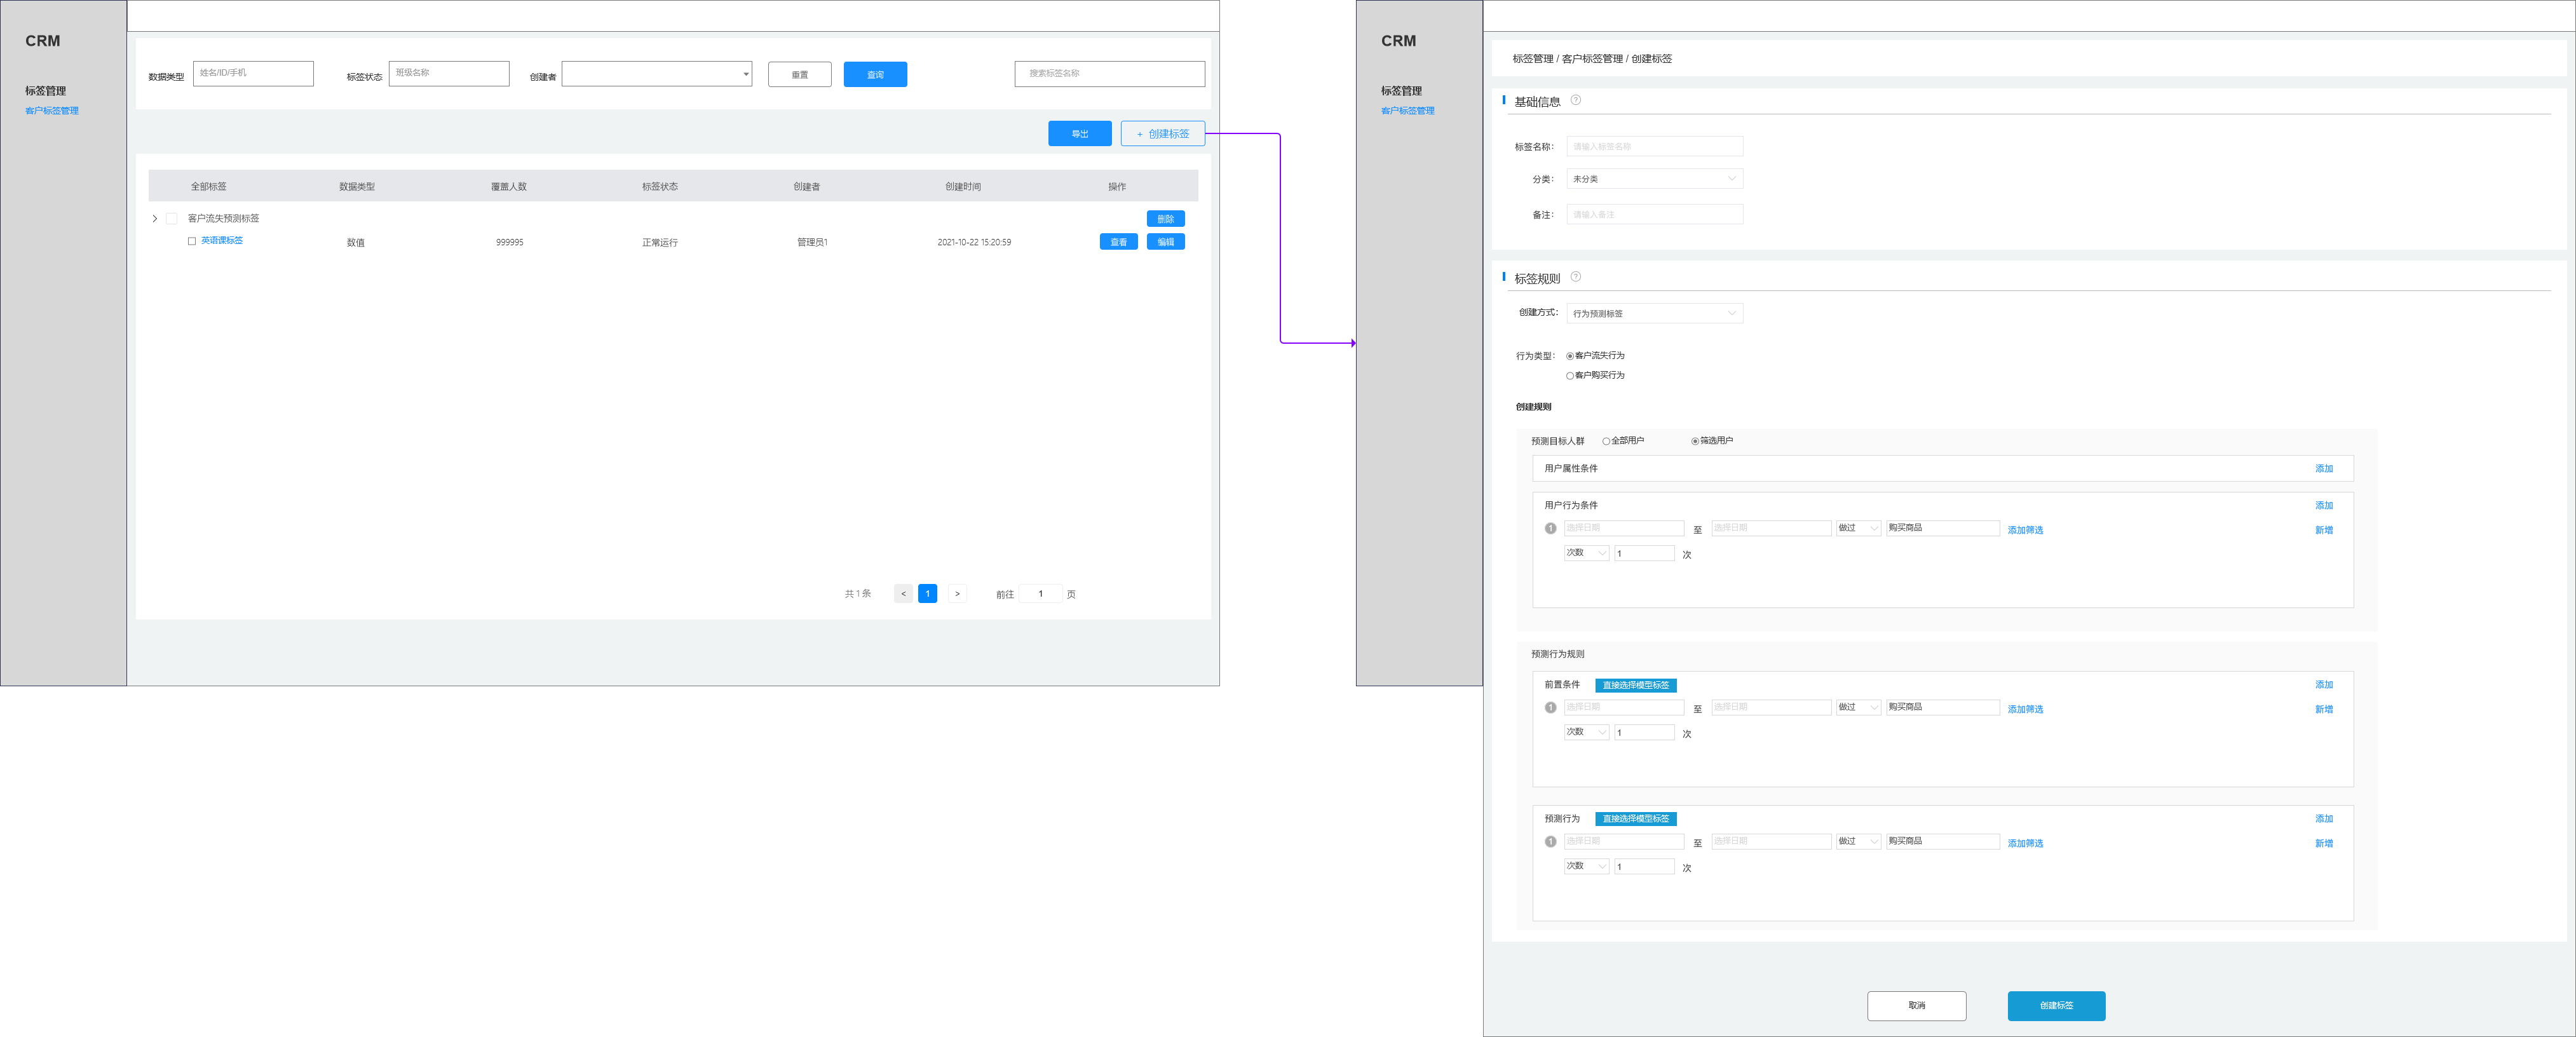Click the number 1 badge in 用户行为条件
2576x1037 pixels.
(x=1551, y=528)
